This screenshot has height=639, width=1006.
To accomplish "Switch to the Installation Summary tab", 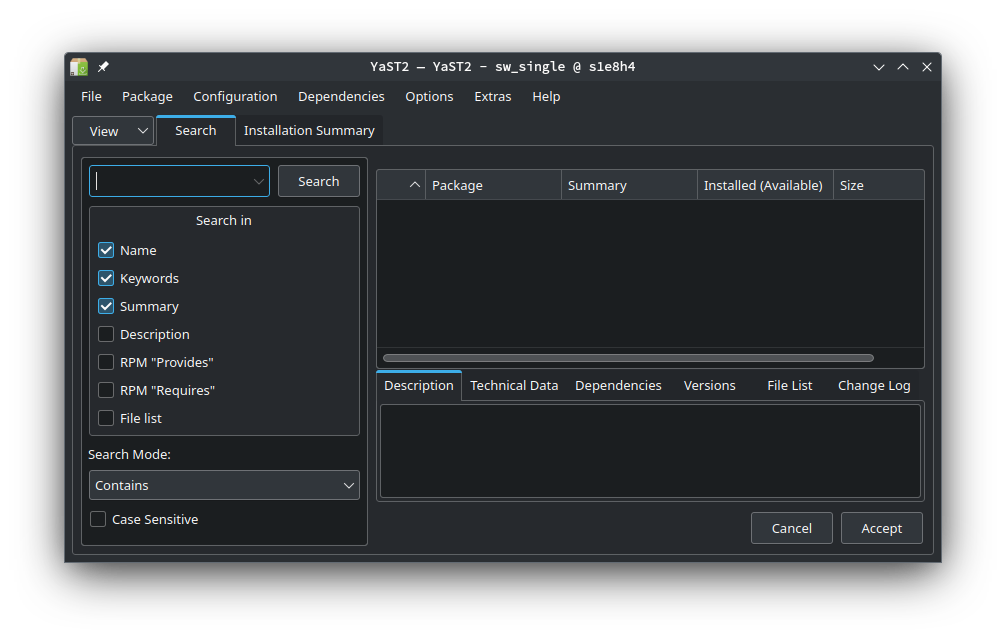I will click(x=308, y=130).
